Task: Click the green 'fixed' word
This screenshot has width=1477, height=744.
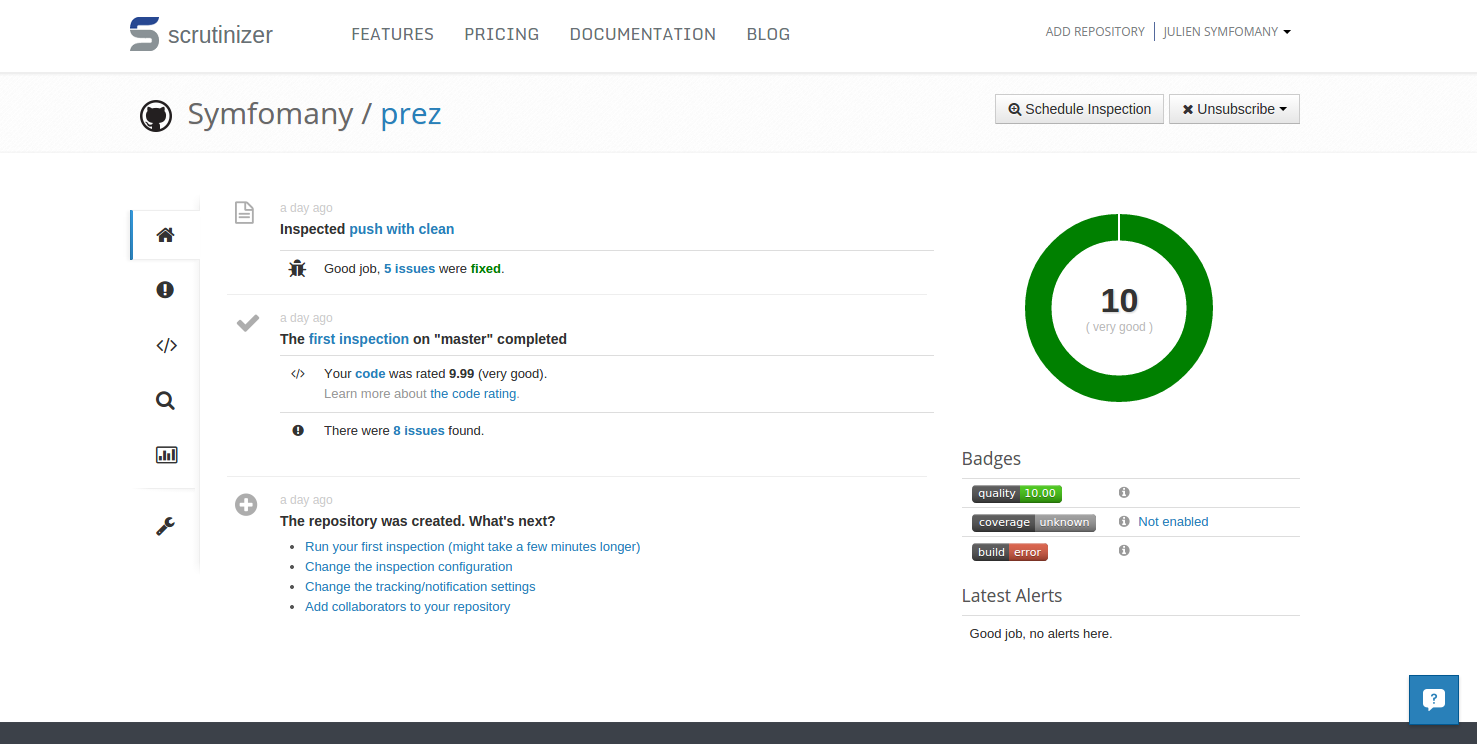Action: click(x=486, y=269)
